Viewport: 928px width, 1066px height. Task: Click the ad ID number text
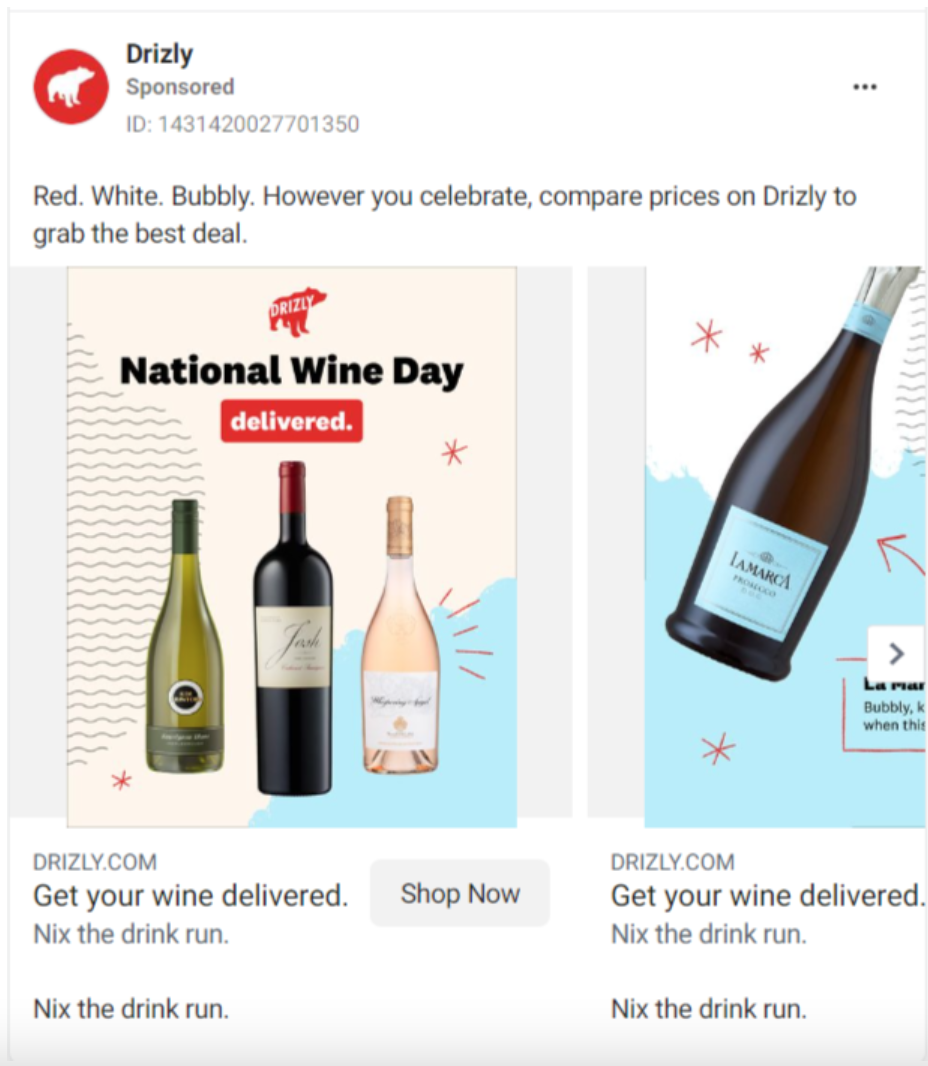click(242, 124)
